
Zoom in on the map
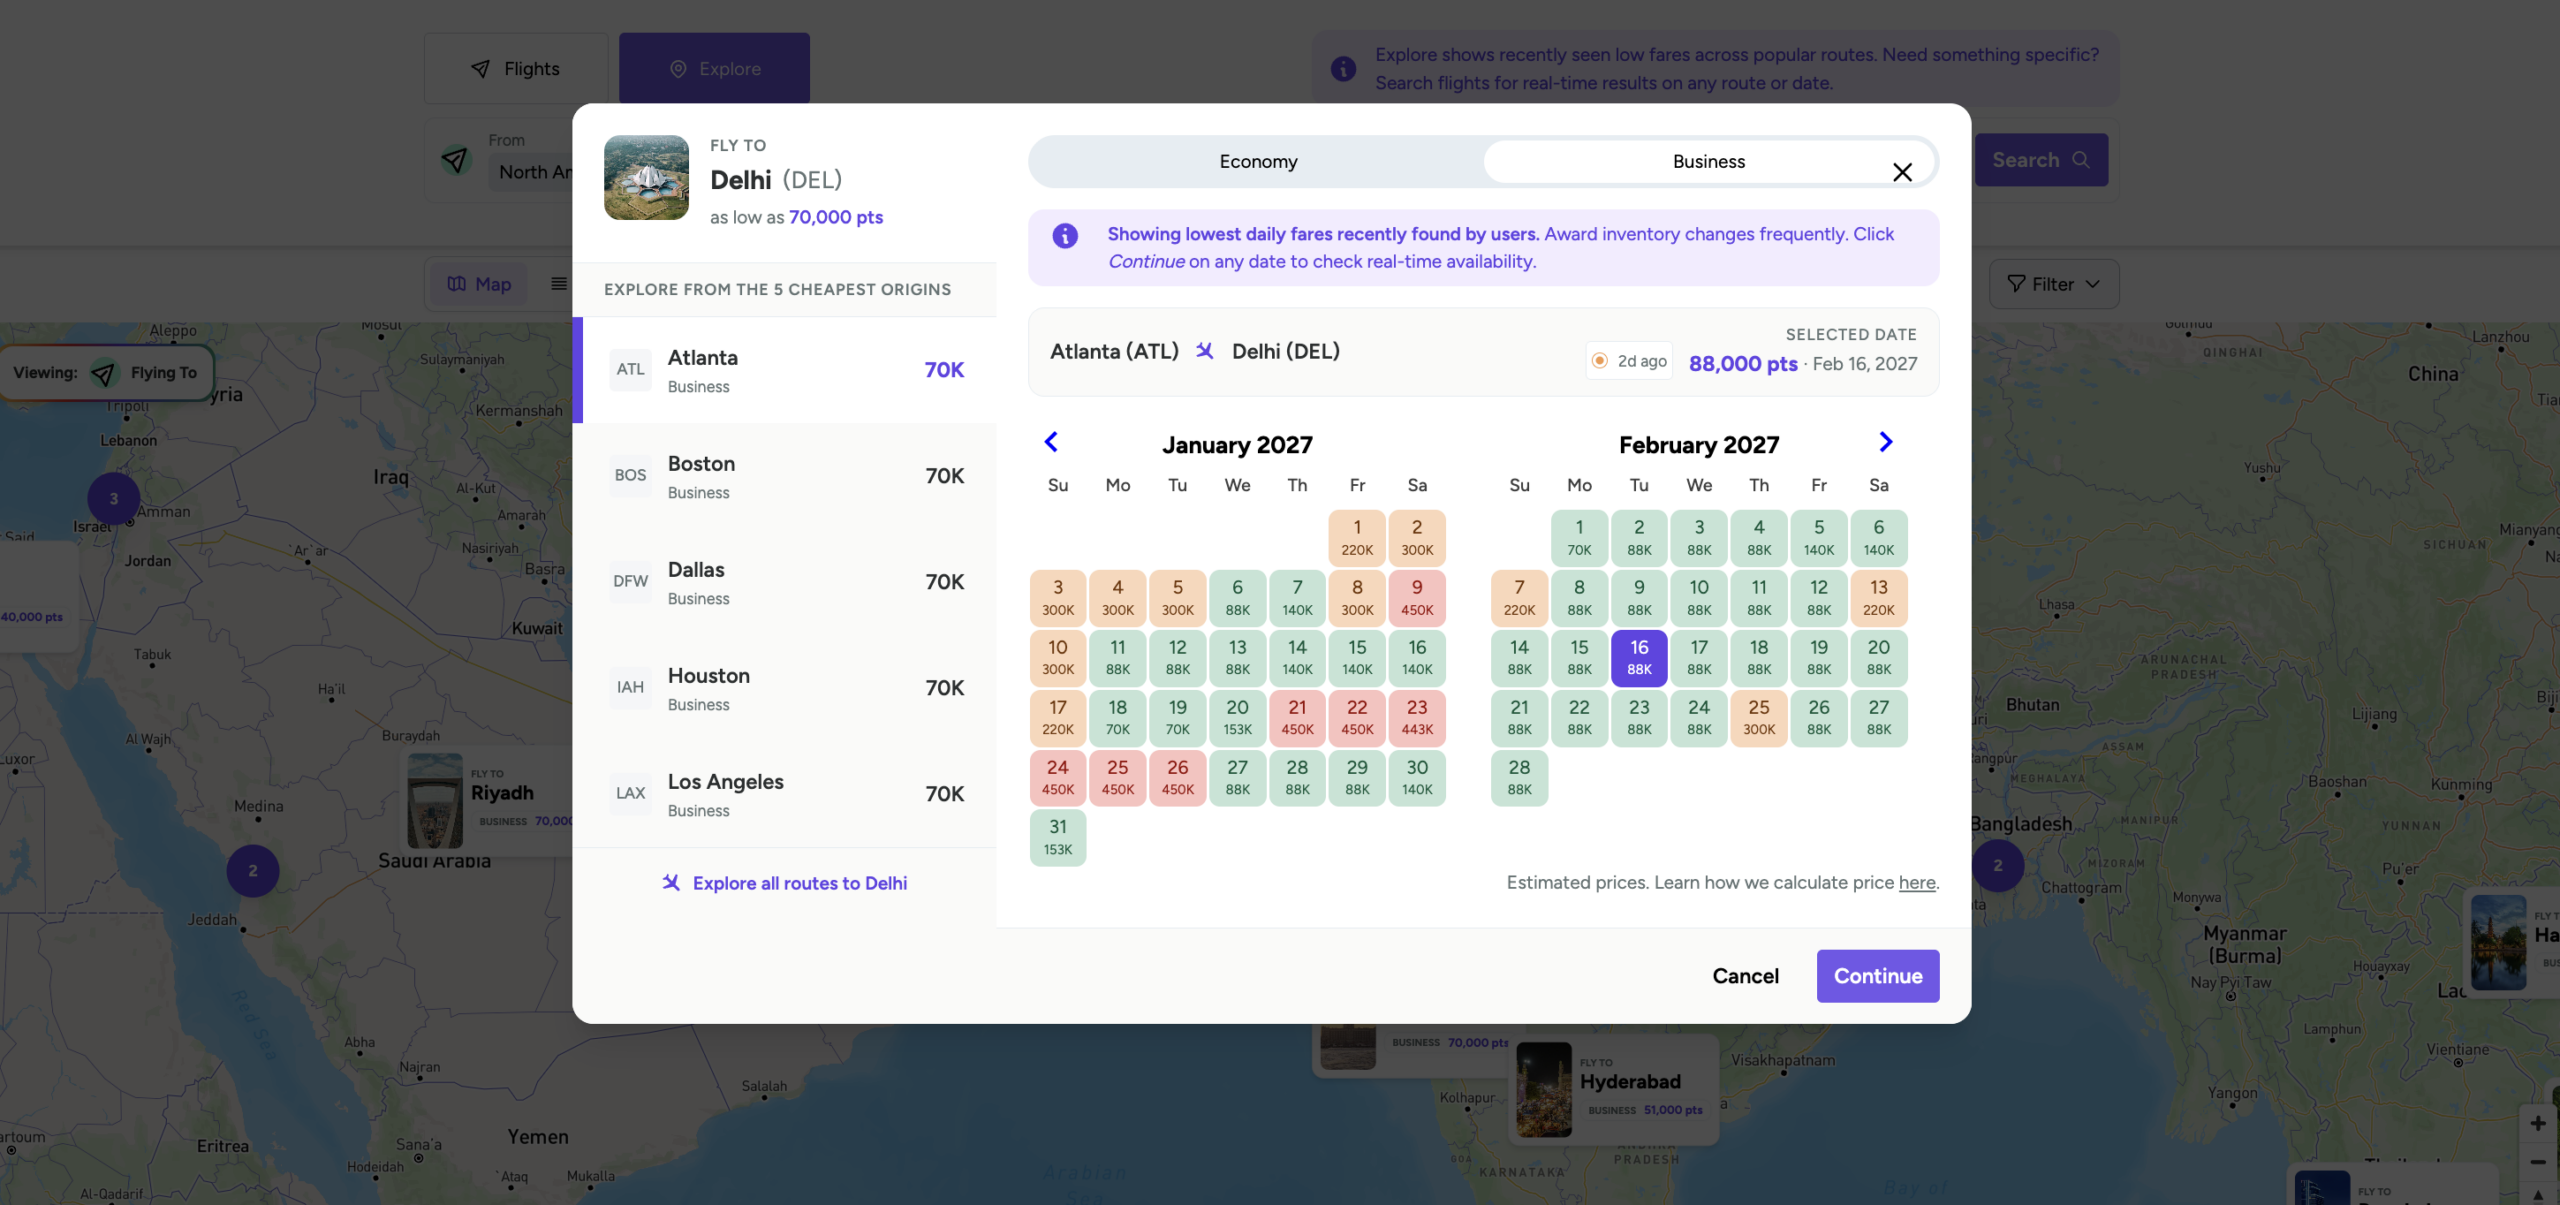(x=2537, y=1124)
